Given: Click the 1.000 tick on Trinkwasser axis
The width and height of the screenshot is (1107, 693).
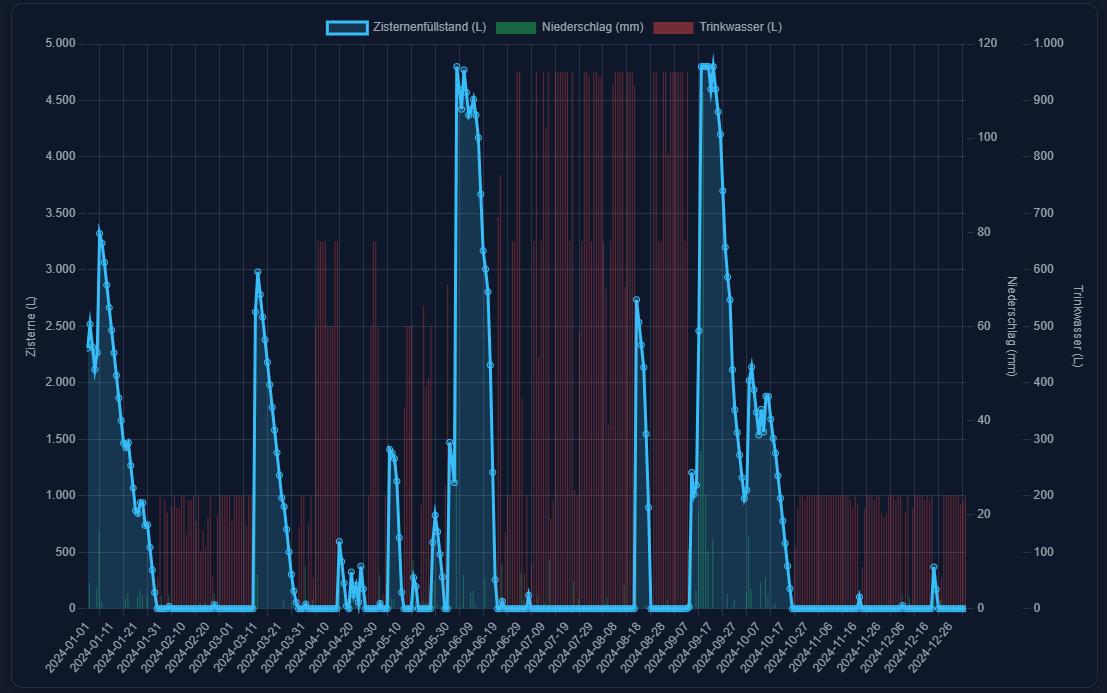Looking at the screenshot, I should [x=1049, y=44].
